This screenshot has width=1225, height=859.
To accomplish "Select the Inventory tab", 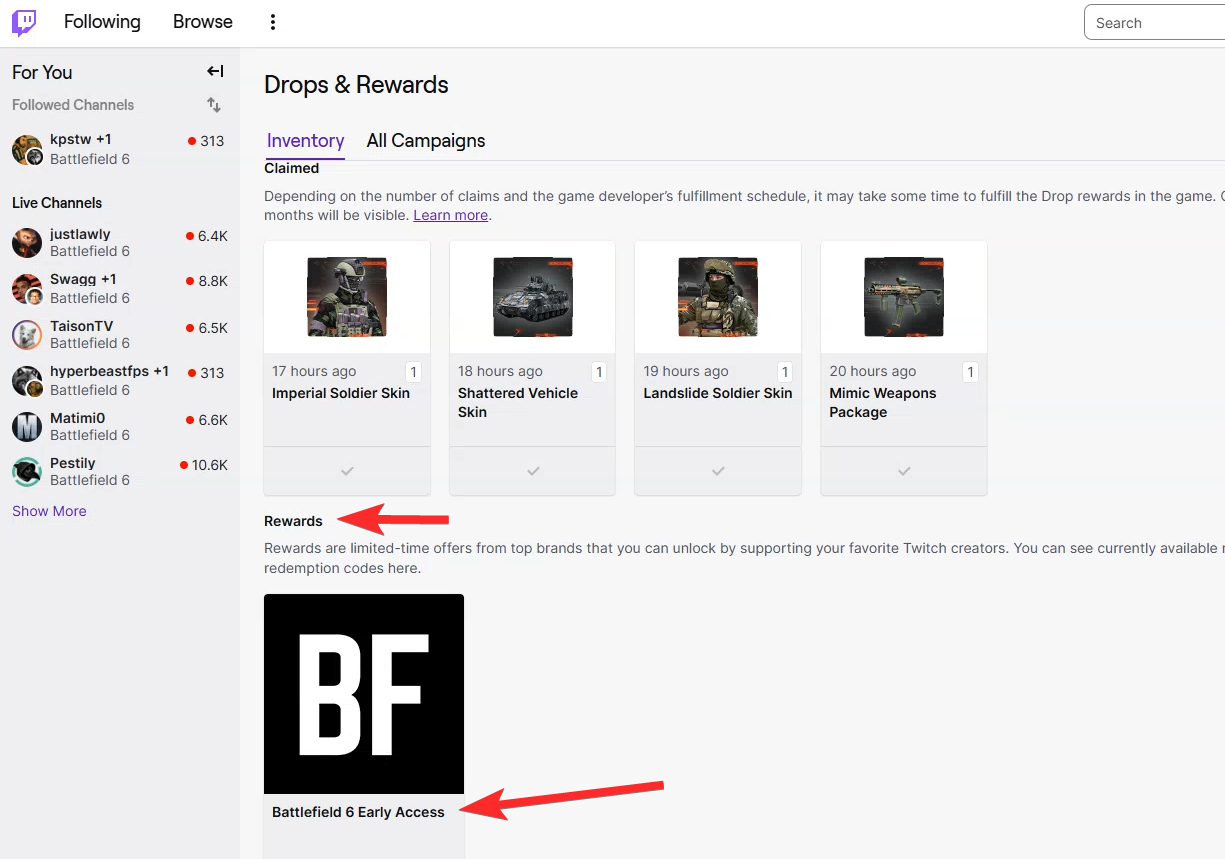I will click(306, 141).
